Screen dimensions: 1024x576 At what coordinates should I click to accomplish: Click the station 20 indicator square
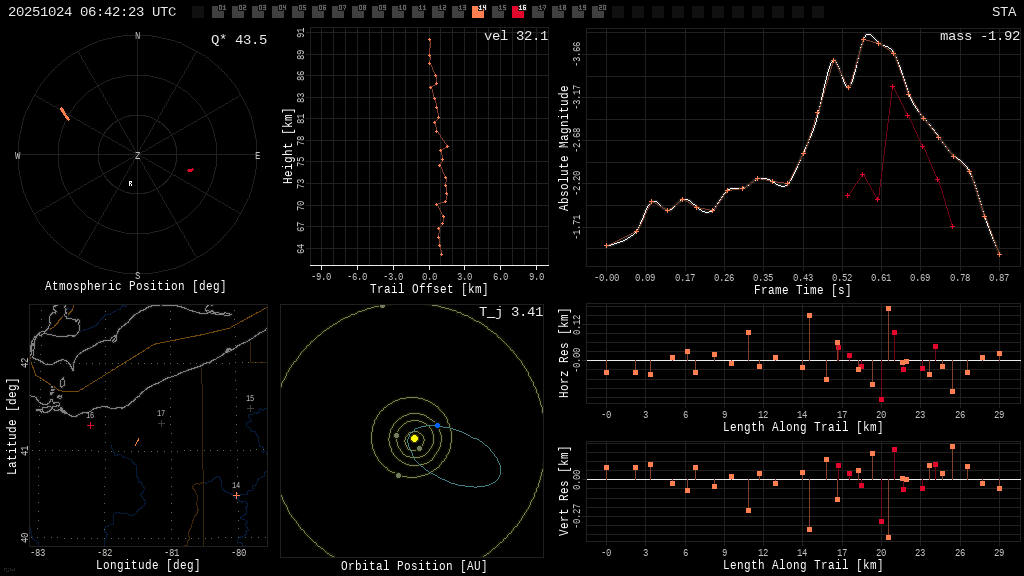coord(598,12)
